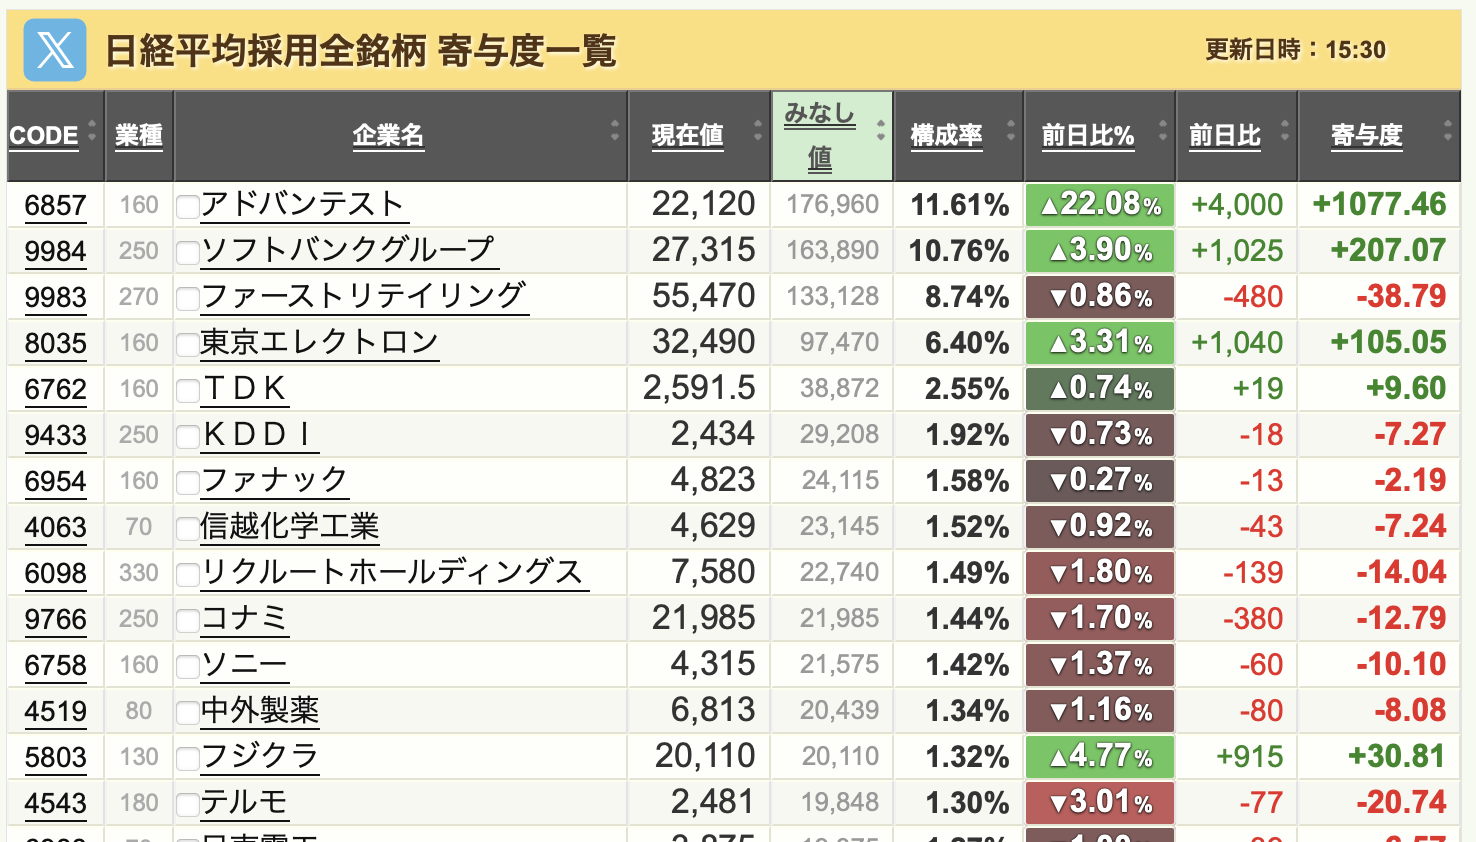Click the sort arrows beside 構成率 header

1011,131
